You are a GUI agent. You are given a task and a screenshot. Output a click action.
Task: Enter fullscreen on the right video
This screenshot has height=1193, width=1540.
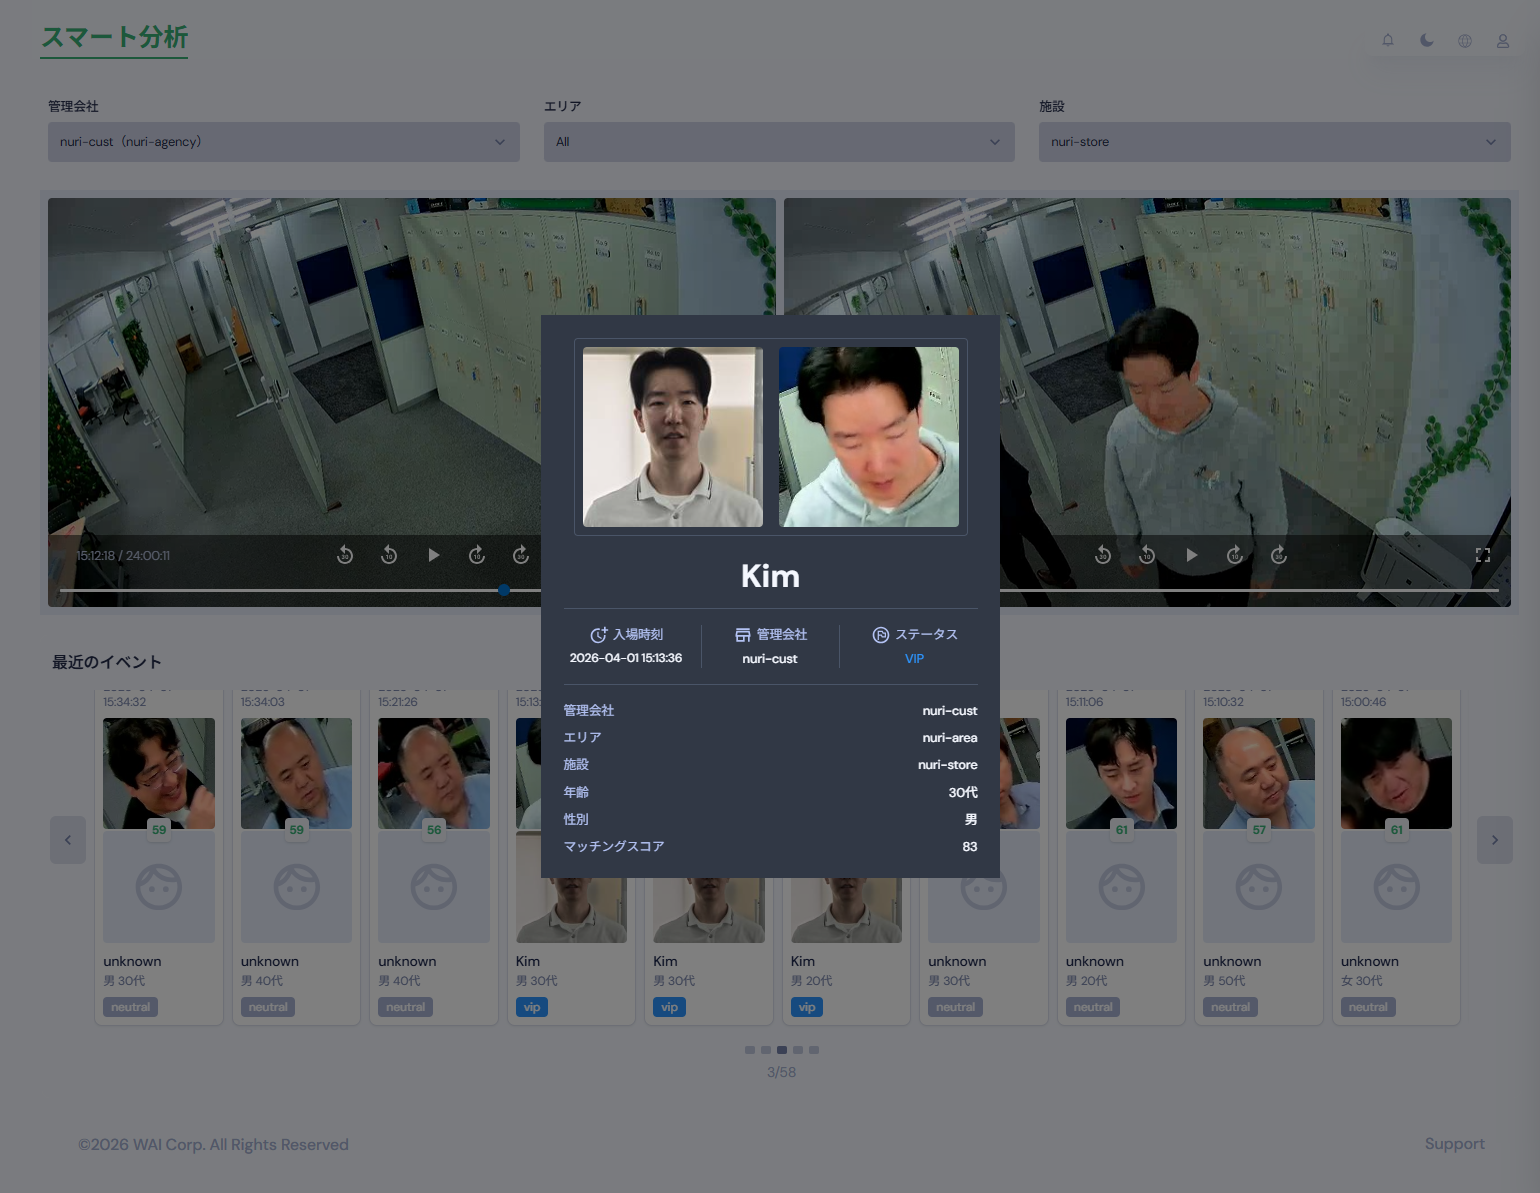tap(1483, 555)
